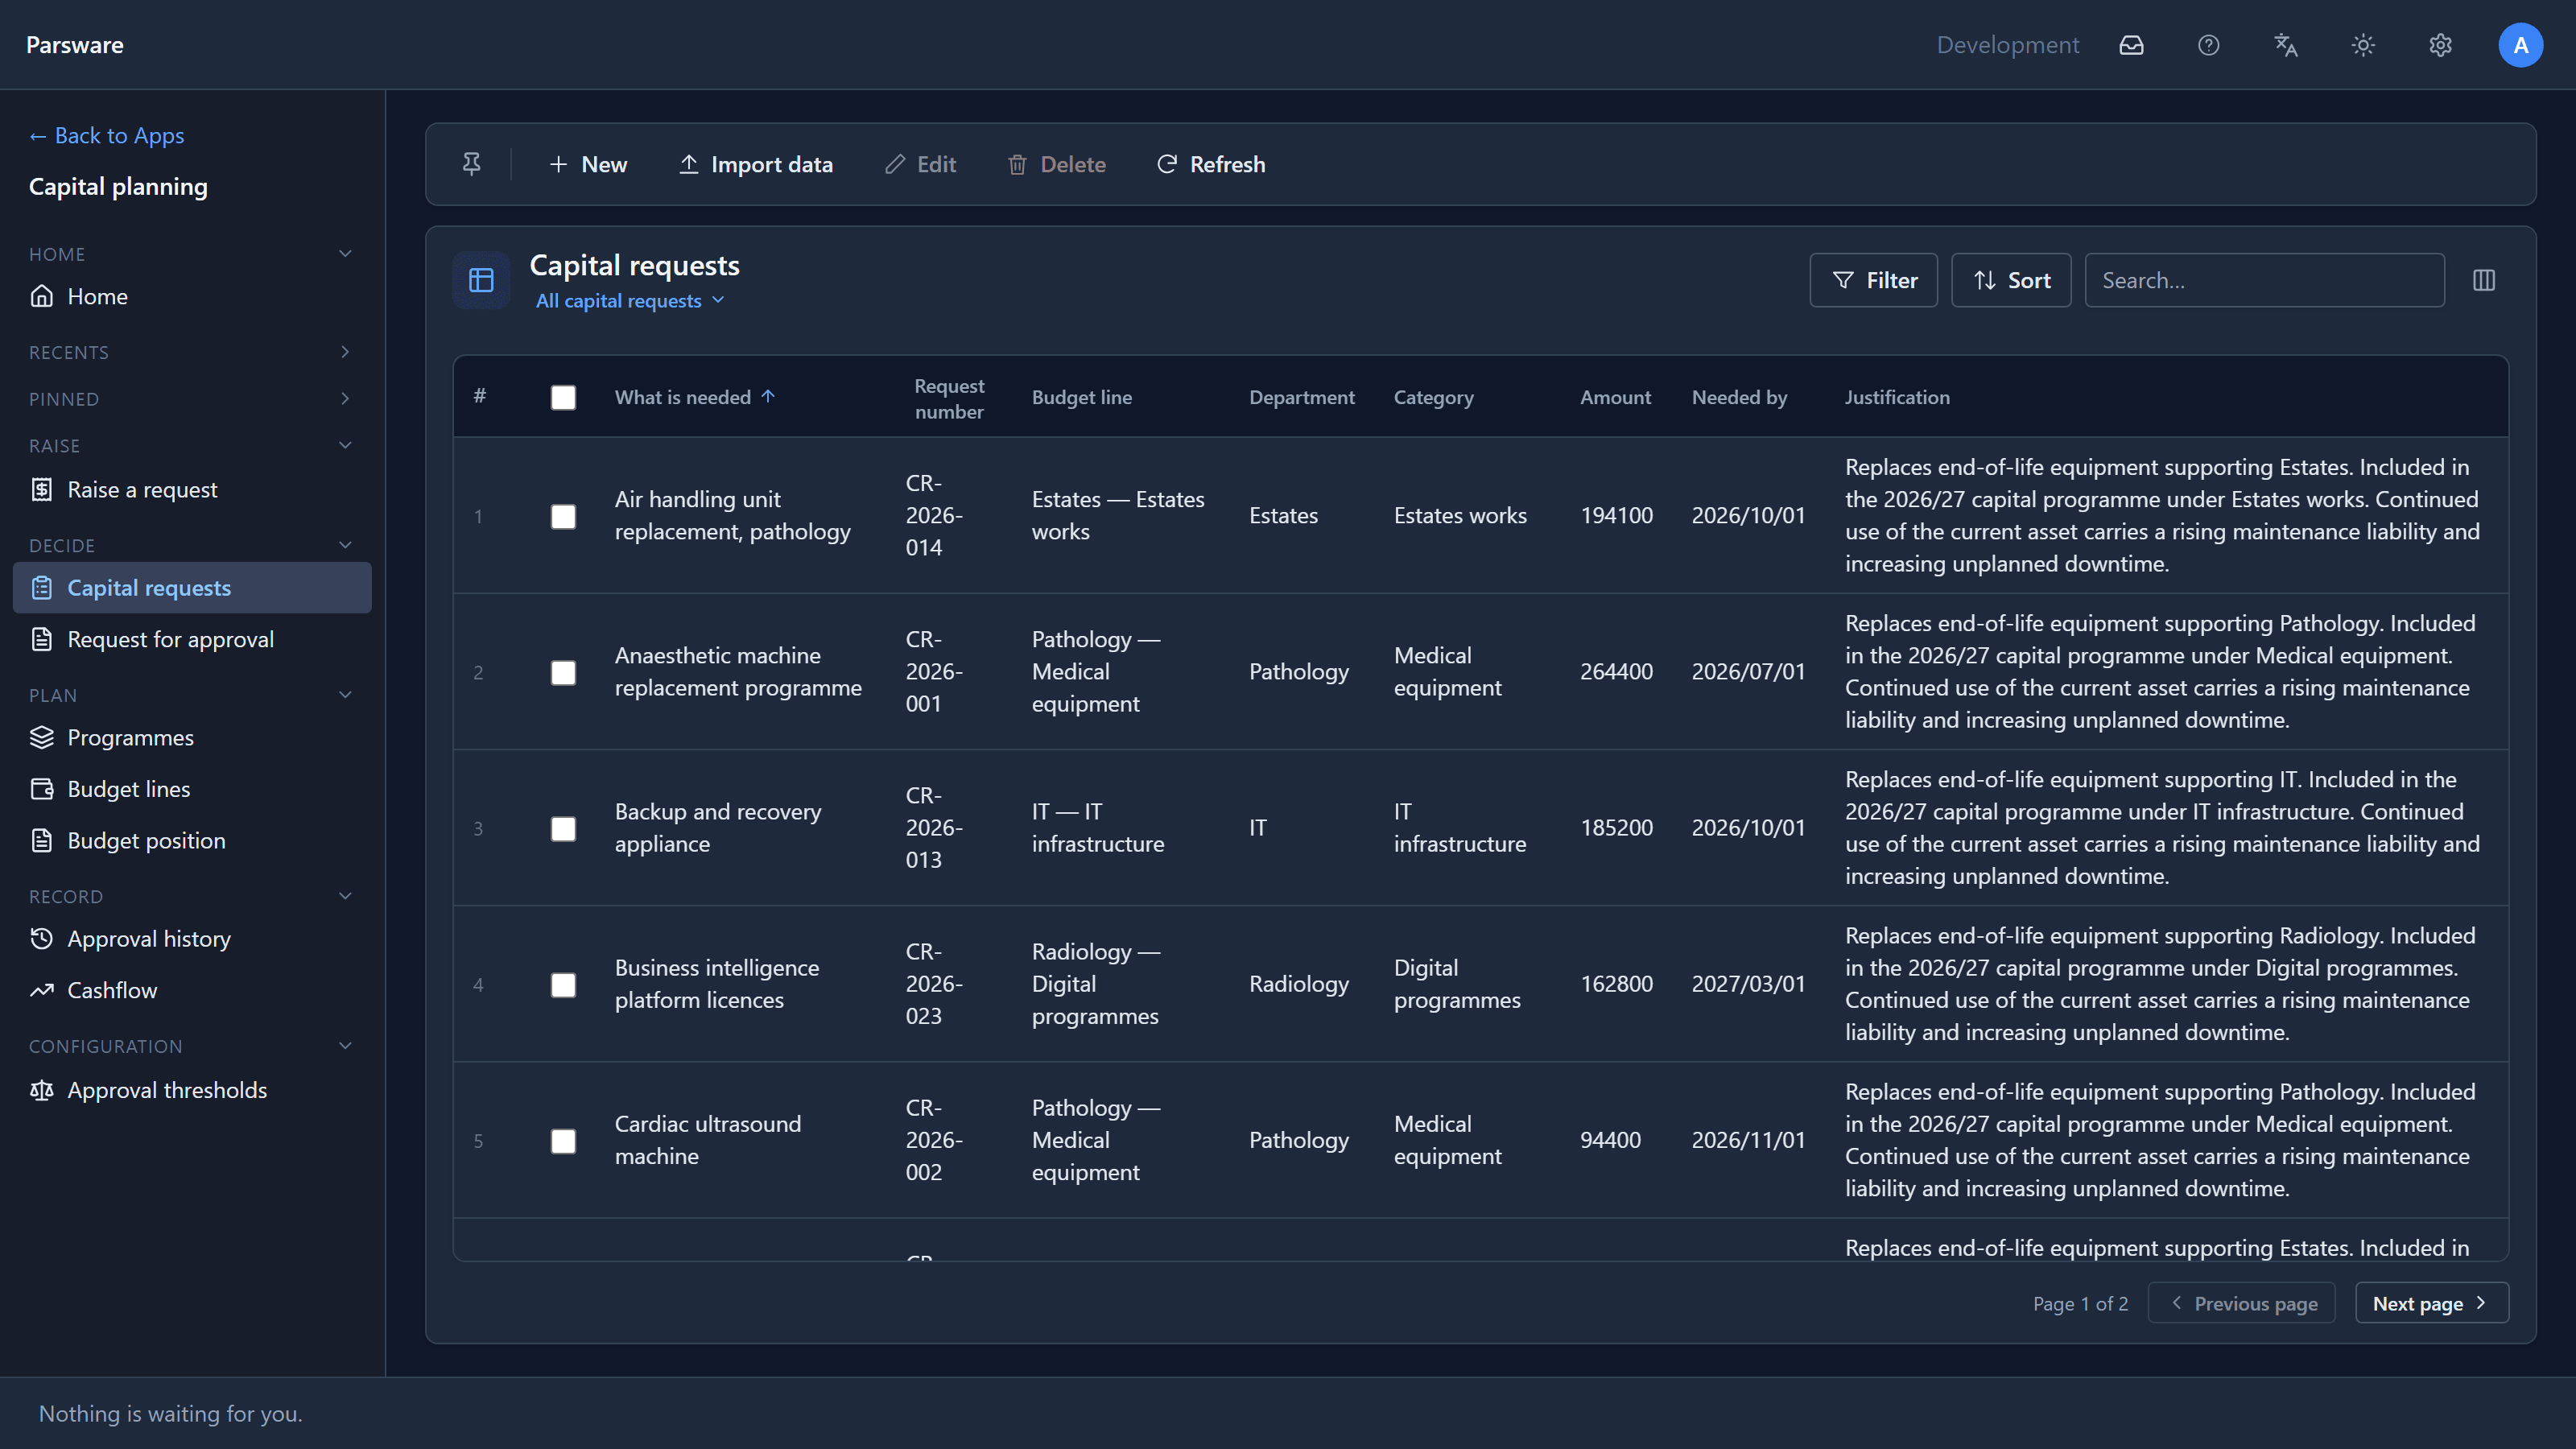Click the Capital requests table view icon
The height and width of the screenshot is (1449, 2576).
(x=481, y=280)
